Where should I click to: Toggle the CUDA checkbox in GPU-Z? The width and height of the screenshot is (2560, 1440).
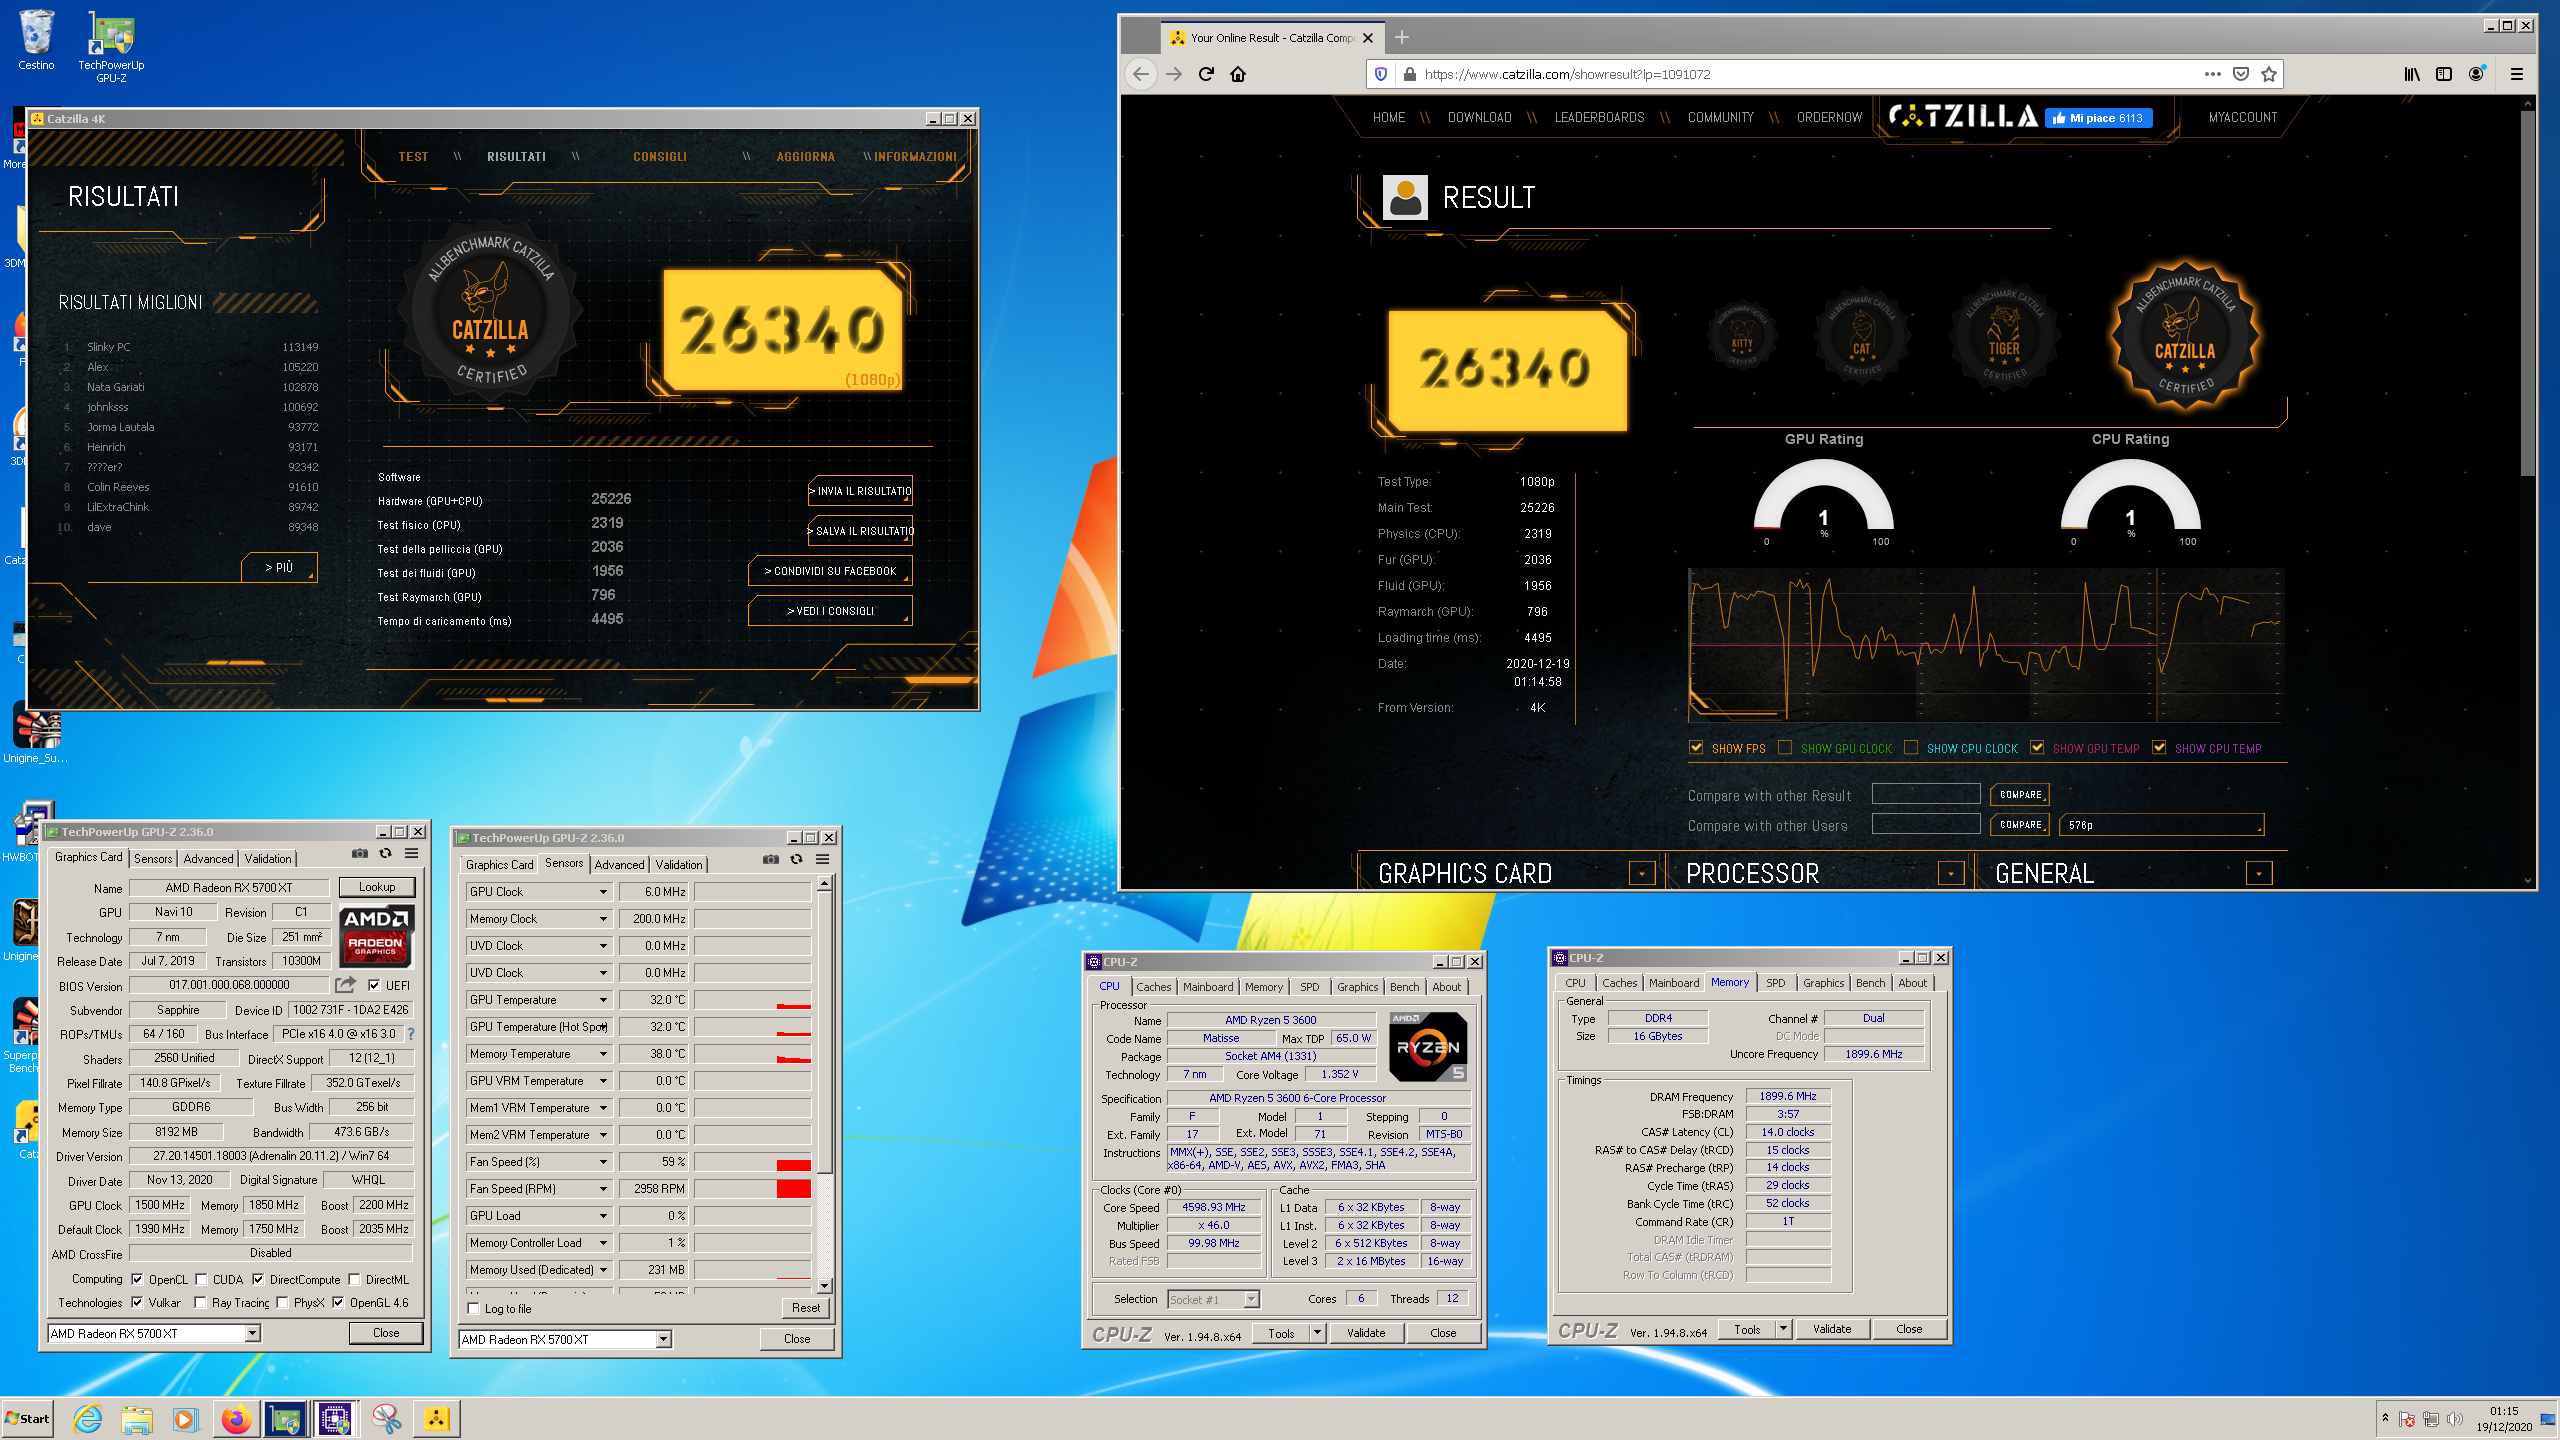tap(201, 1279)
